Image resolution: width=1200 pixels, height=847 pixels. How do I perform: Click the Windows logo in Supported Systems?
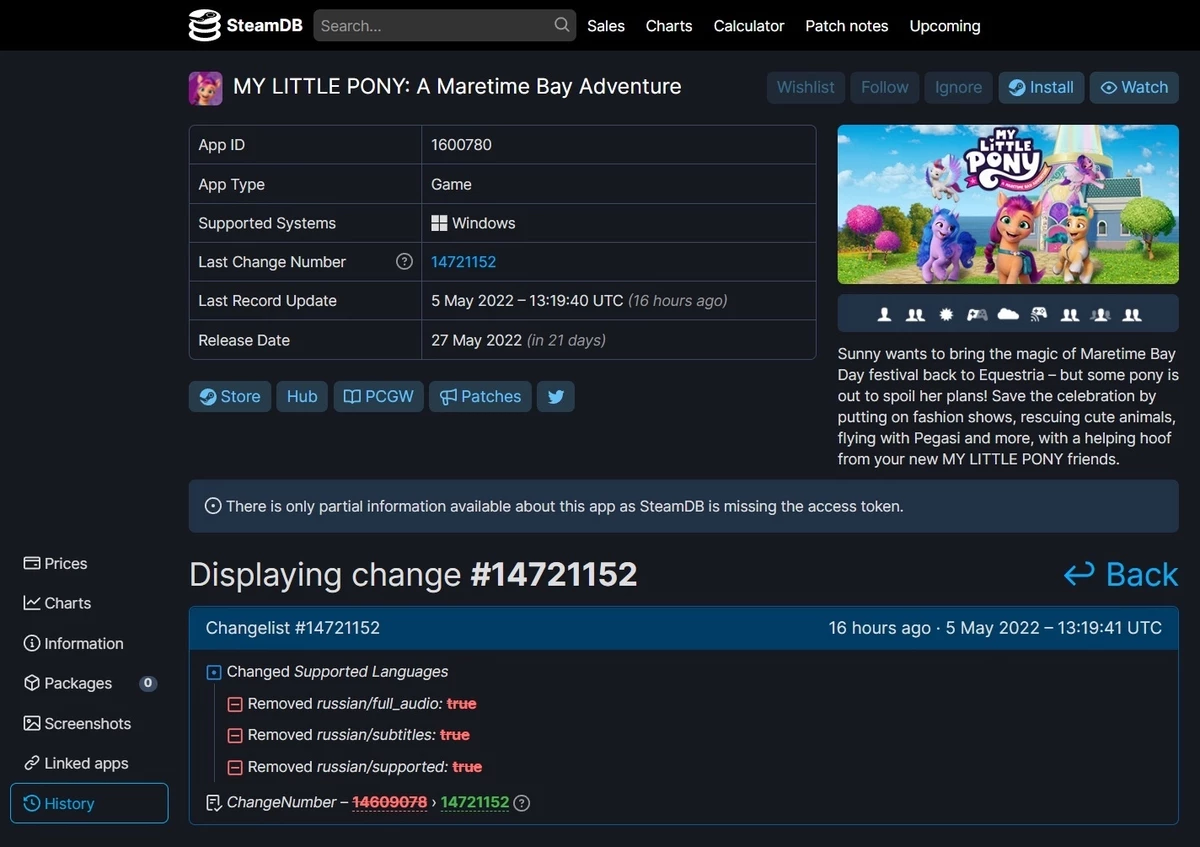point(439,223)
